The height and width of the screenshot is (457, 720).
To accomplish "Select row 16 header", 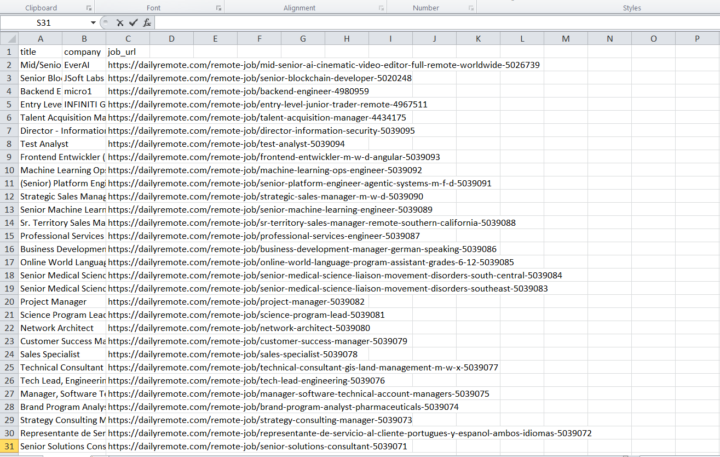I will (9, 249).
